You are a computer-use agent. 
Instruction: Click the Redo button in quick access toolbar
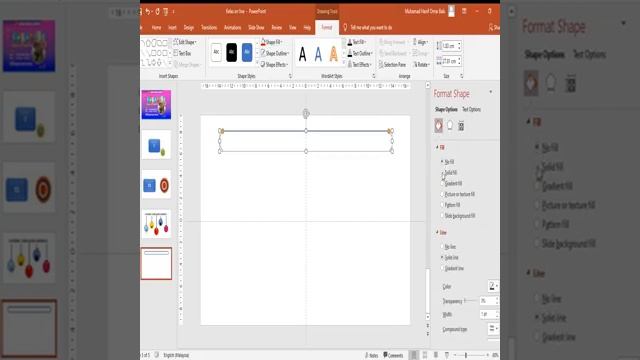157,11
